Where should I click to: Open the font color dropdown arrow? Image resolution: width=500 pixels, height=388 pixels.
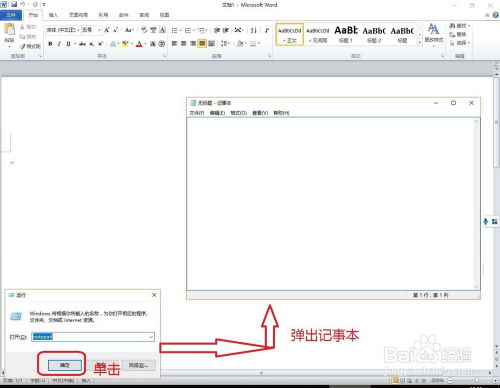click(145, 44)
